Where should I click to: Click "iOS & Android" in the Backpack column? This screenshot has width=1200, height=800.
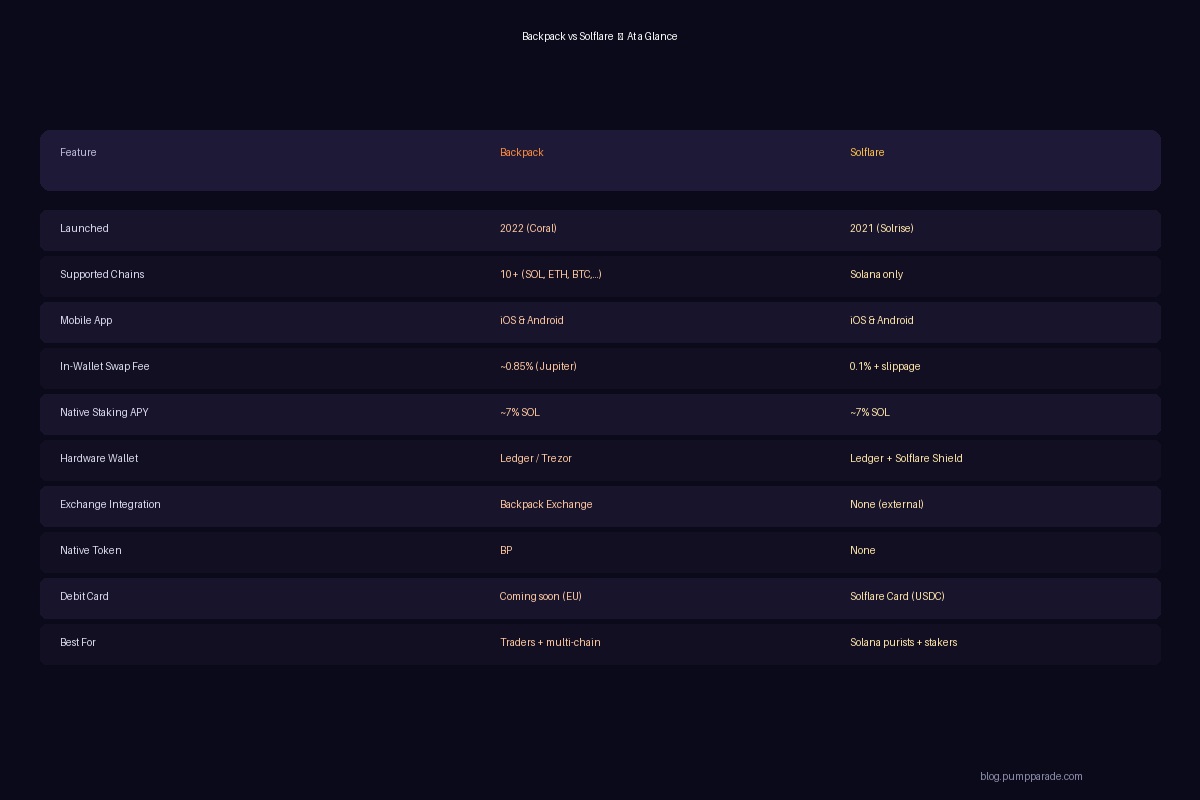(x=531, y=320)
